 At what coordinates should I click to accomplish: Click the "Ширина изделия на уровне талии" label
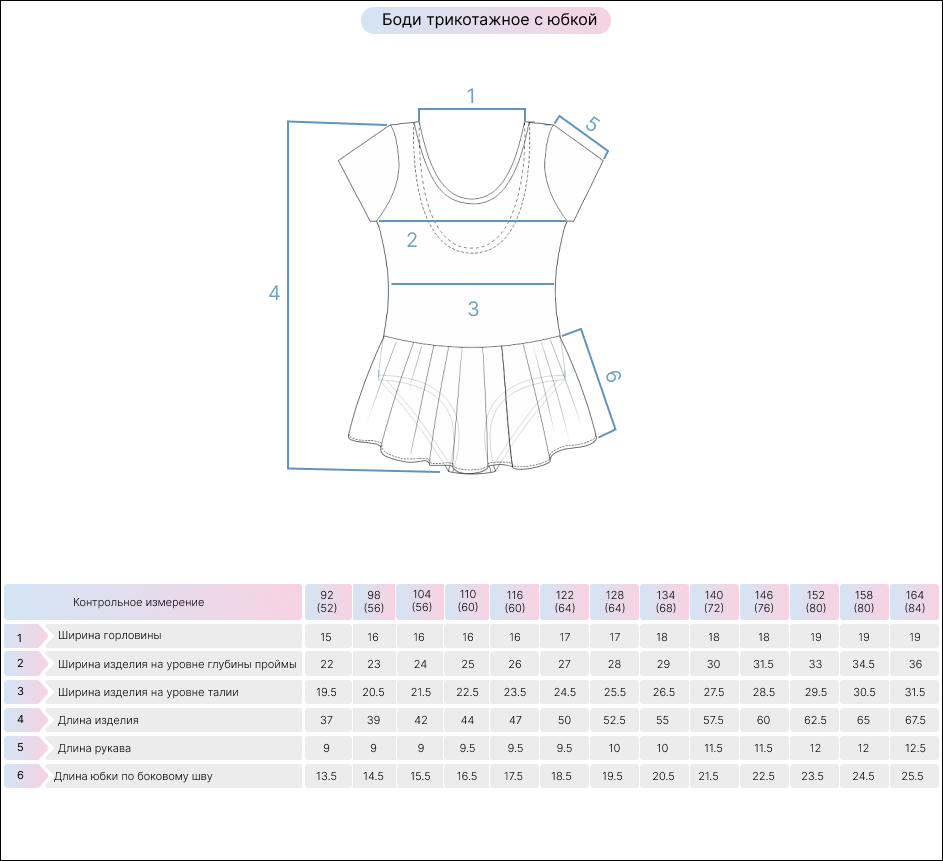[x=148, y=692]
